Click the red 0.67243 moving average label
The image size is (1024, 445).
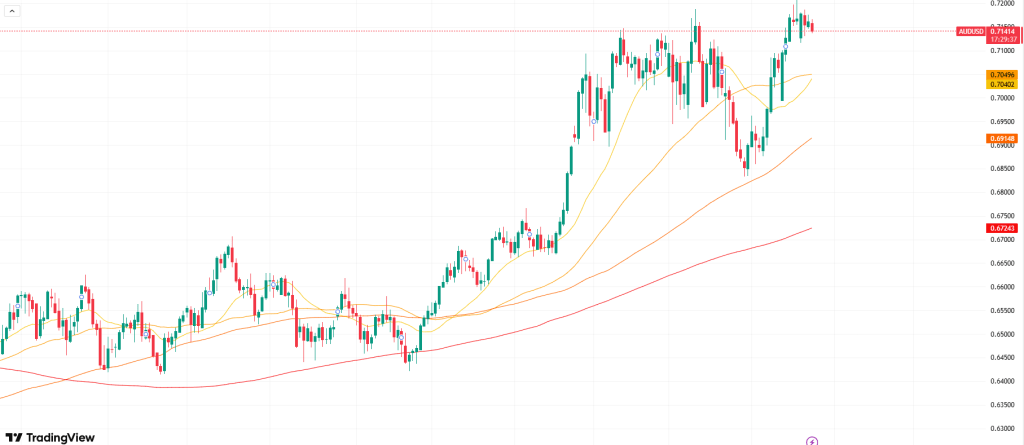(1002, 228)
